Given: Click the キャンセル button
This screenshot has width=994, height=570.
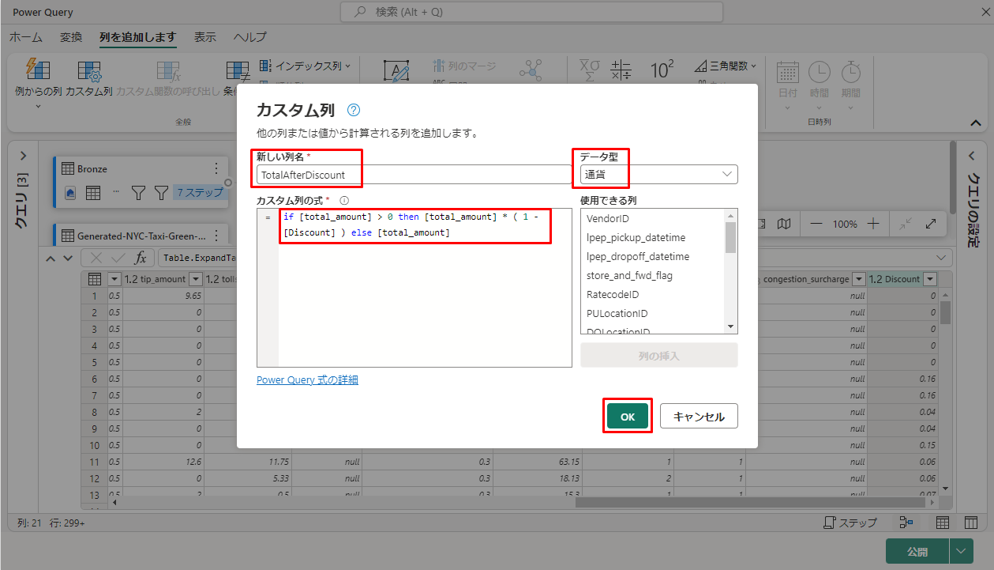Looking at the screenshot, I should (x=699, y=417).
